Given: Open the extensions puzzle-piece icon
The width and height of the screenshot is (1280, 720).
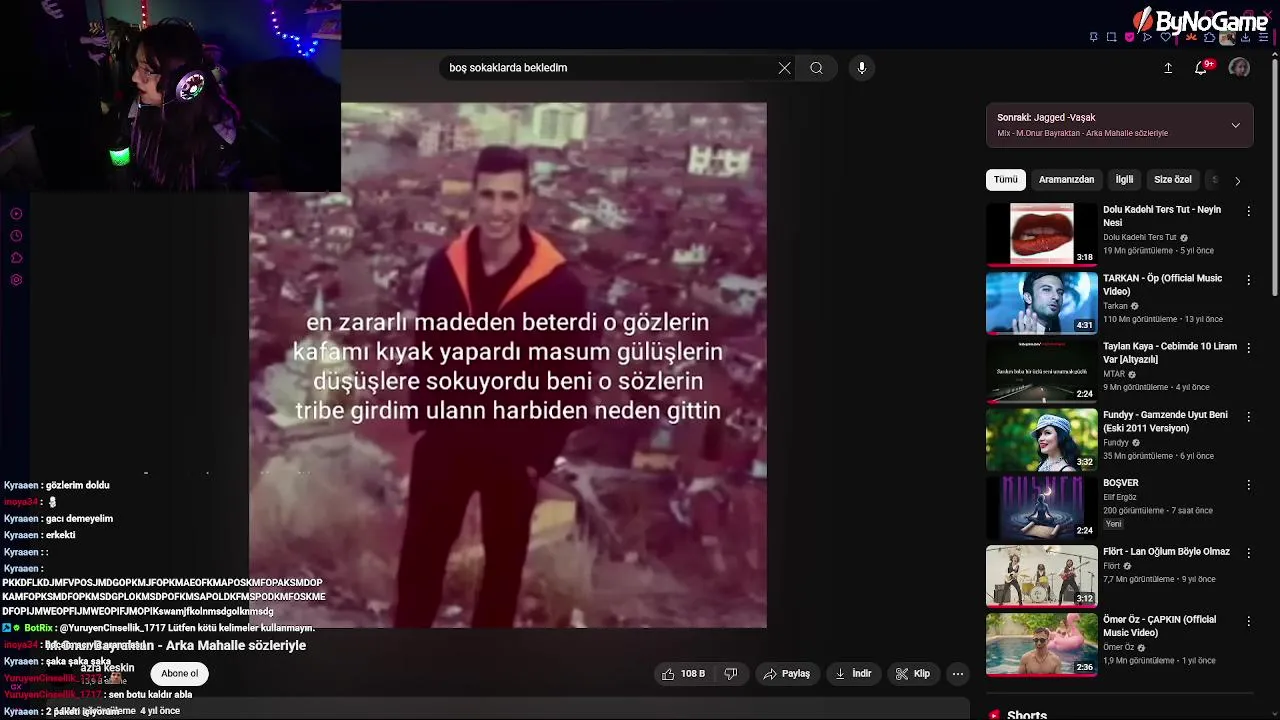Looking at the screenshot, I should click(x=1210, y=37).
